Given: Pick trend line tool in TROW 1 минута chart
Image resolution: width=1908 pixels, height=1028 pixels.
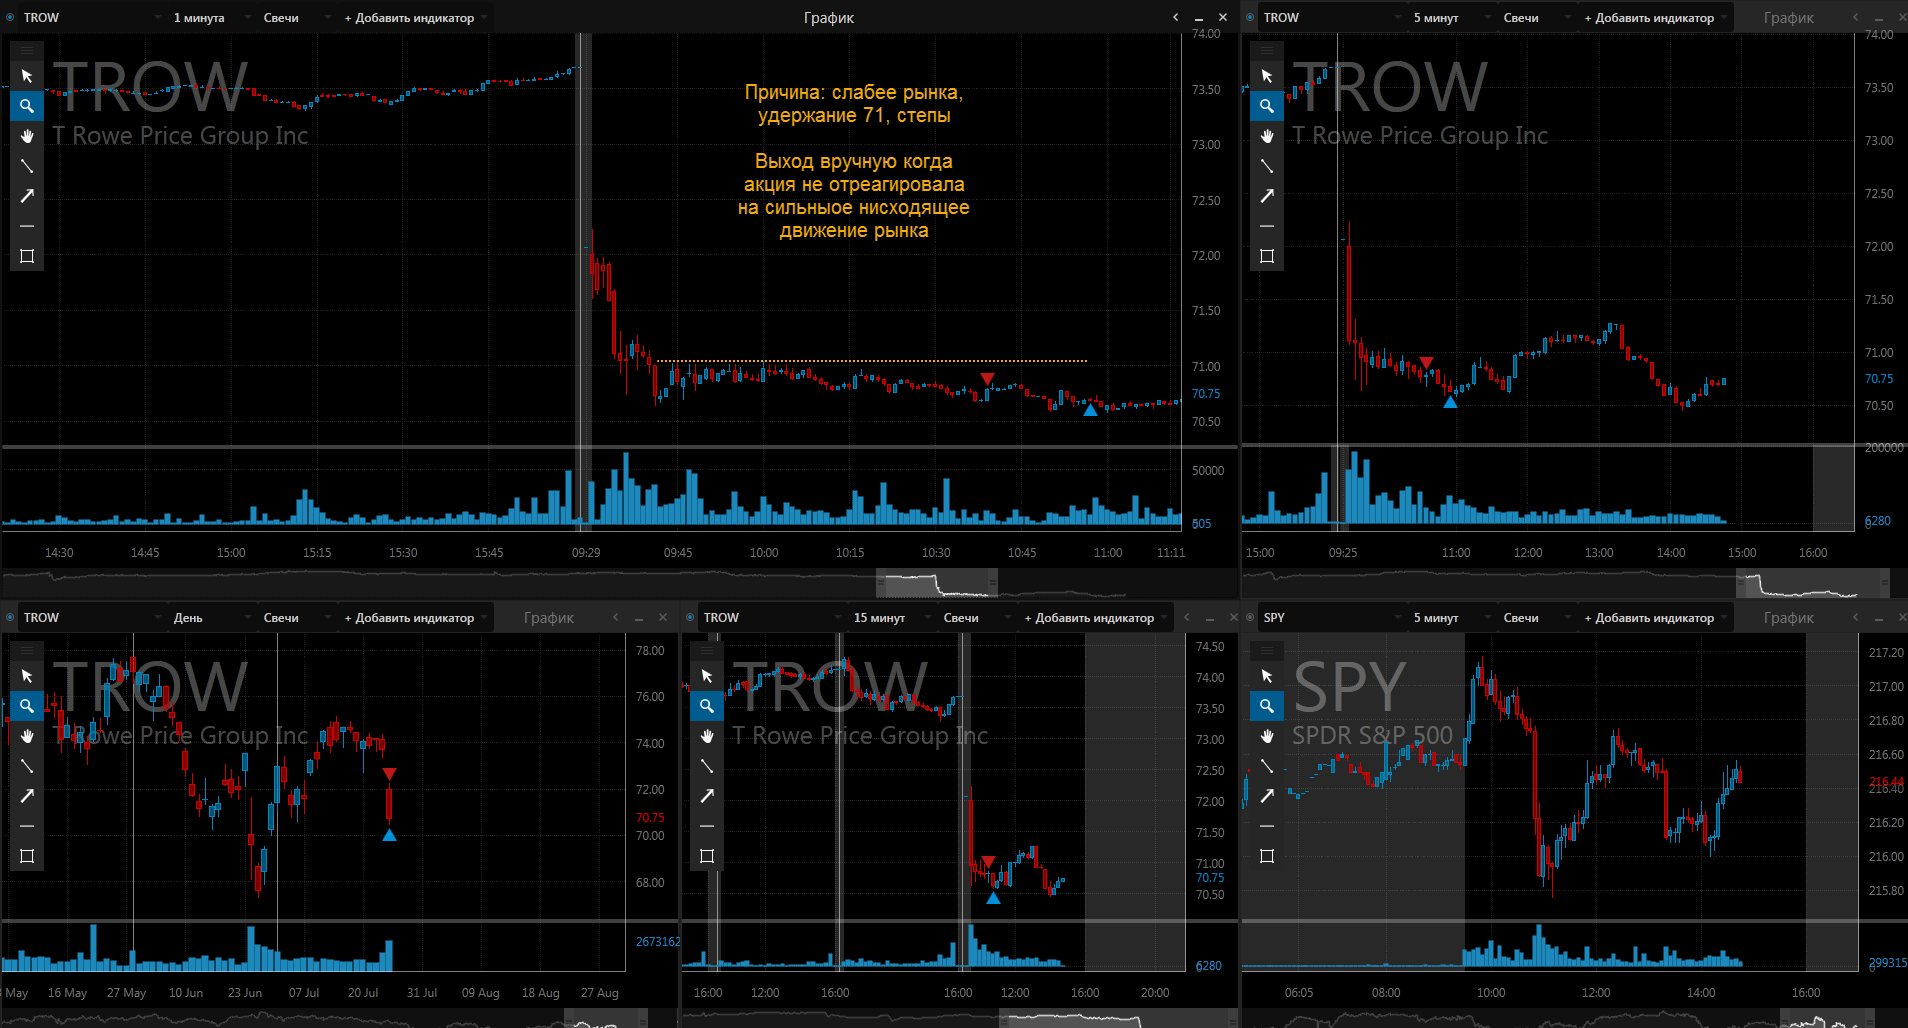Looking at the screenshot, I should [27, 166].
